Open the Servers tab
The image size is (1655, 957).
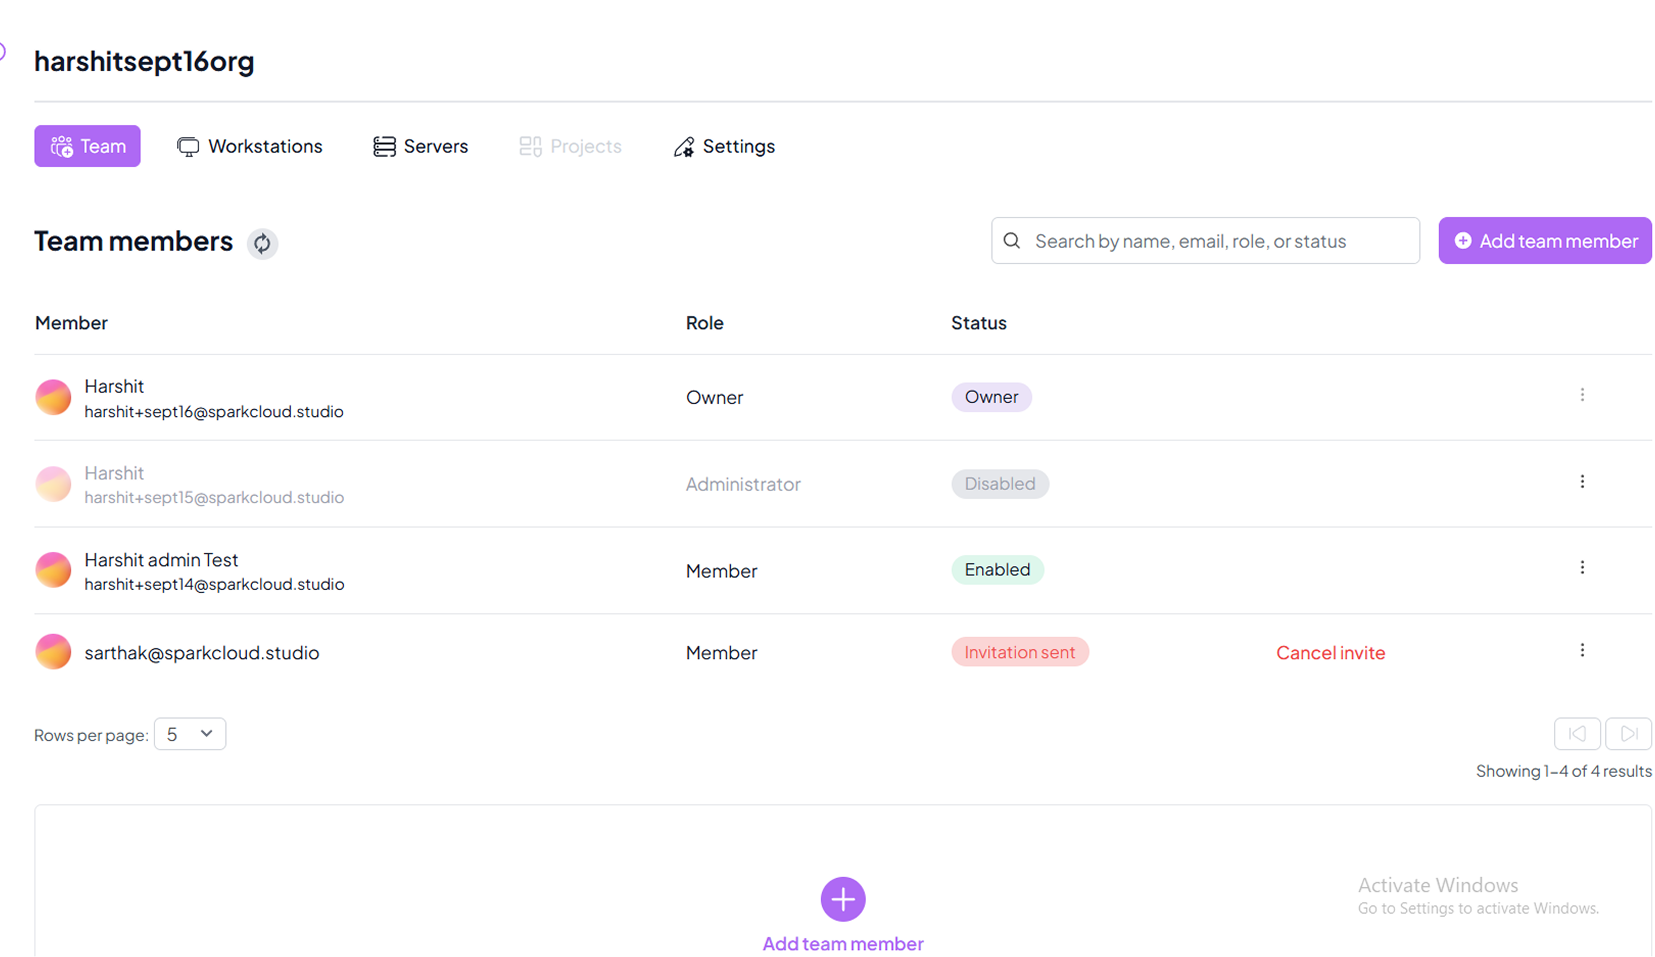click(x=420, y=146)
